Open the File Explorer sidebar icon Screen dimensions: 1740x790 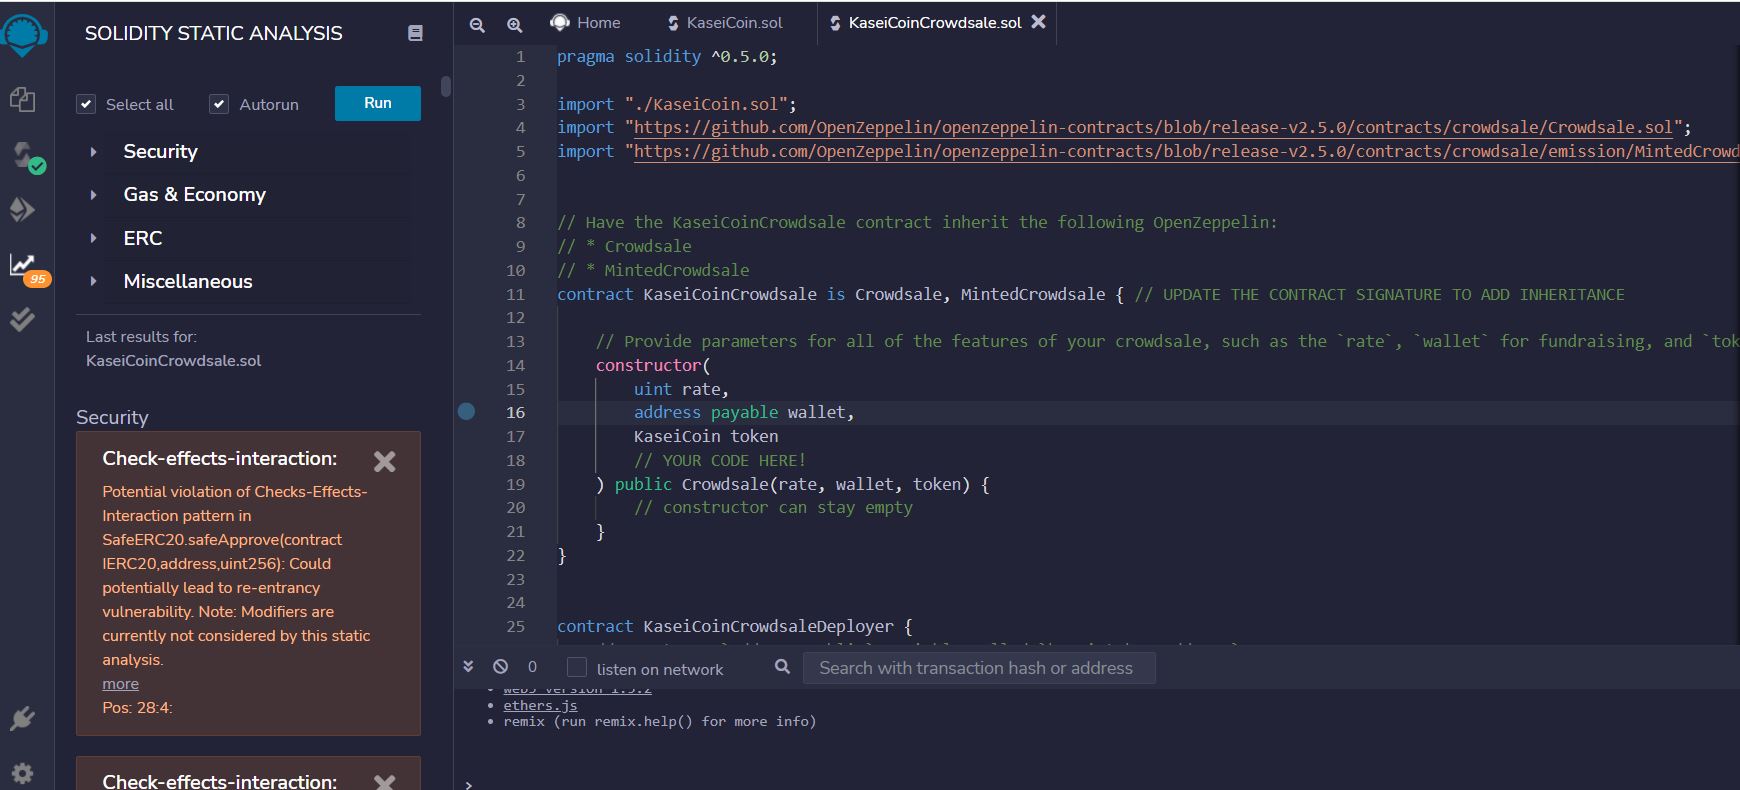[22, 99]
